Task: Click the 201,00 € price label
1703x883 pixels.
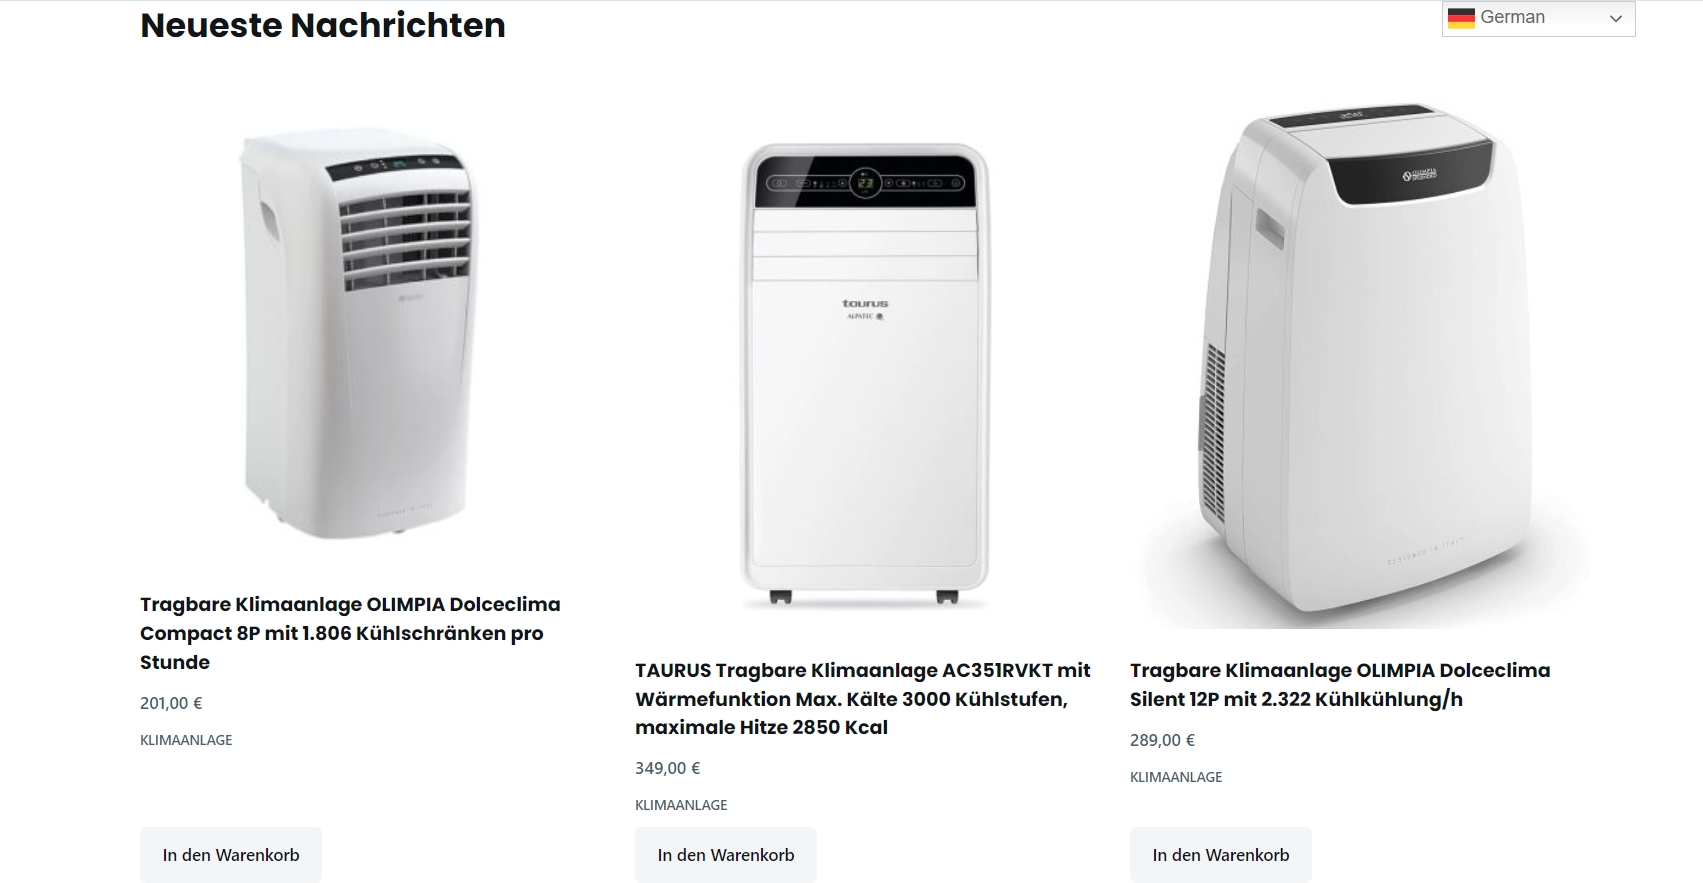Action: tap(171, 703)
